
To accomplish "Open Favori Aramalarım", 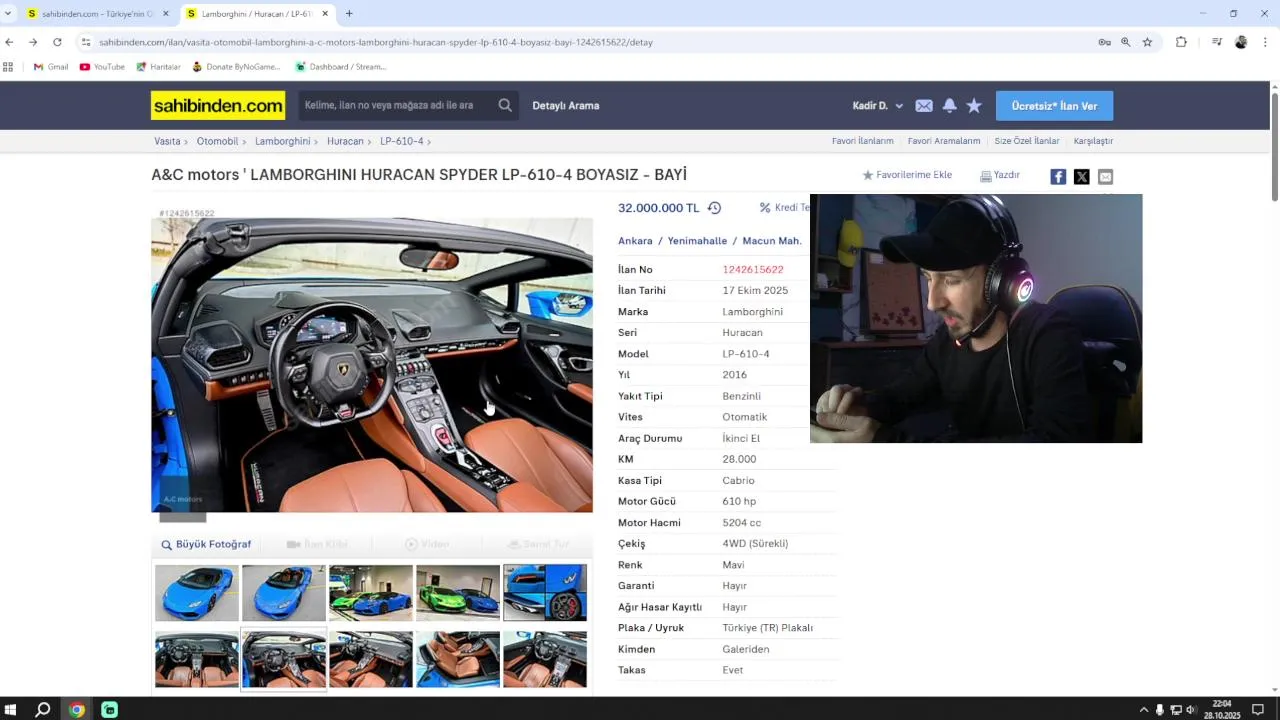I will 944,141.
